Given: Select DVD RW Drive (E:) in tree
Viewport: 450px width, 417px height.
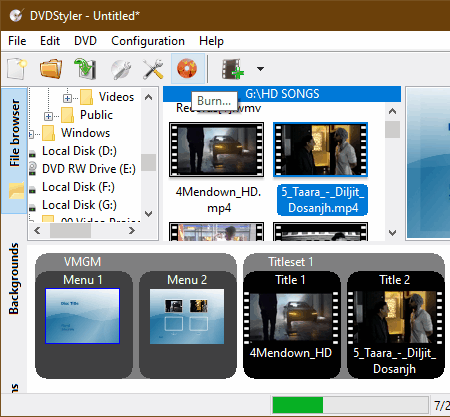Looking at the screenshot, I should pos(89,169).
